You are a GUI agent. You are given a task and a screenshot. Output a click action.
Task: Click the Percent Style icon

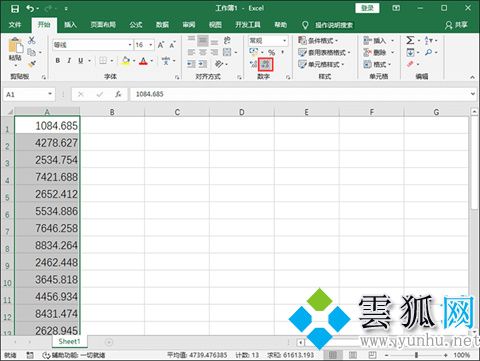272,52
